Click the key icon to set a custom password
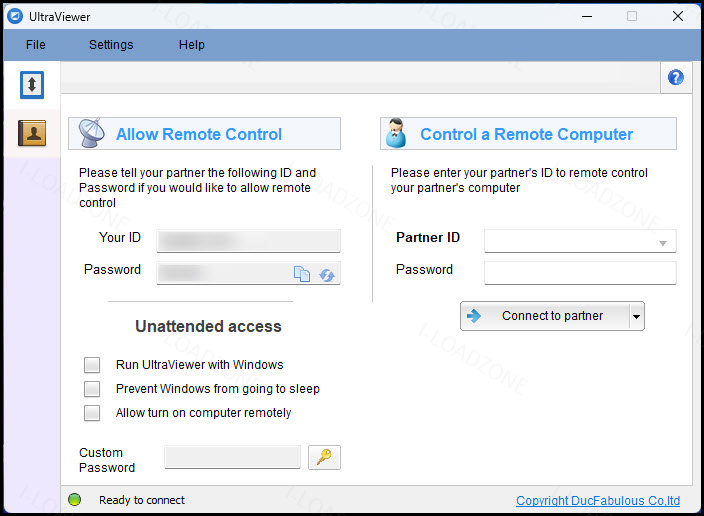 (x=324, y=458)
